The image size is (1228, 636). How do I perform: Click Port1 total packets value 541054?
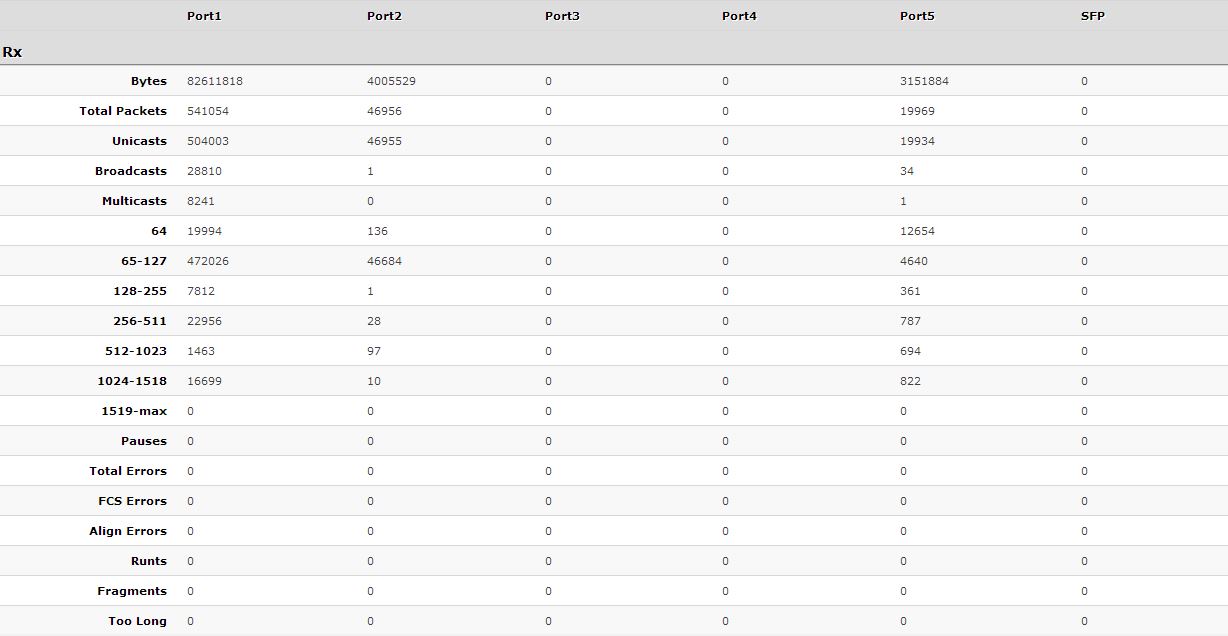pyautogui.click(x=208, y=111)
